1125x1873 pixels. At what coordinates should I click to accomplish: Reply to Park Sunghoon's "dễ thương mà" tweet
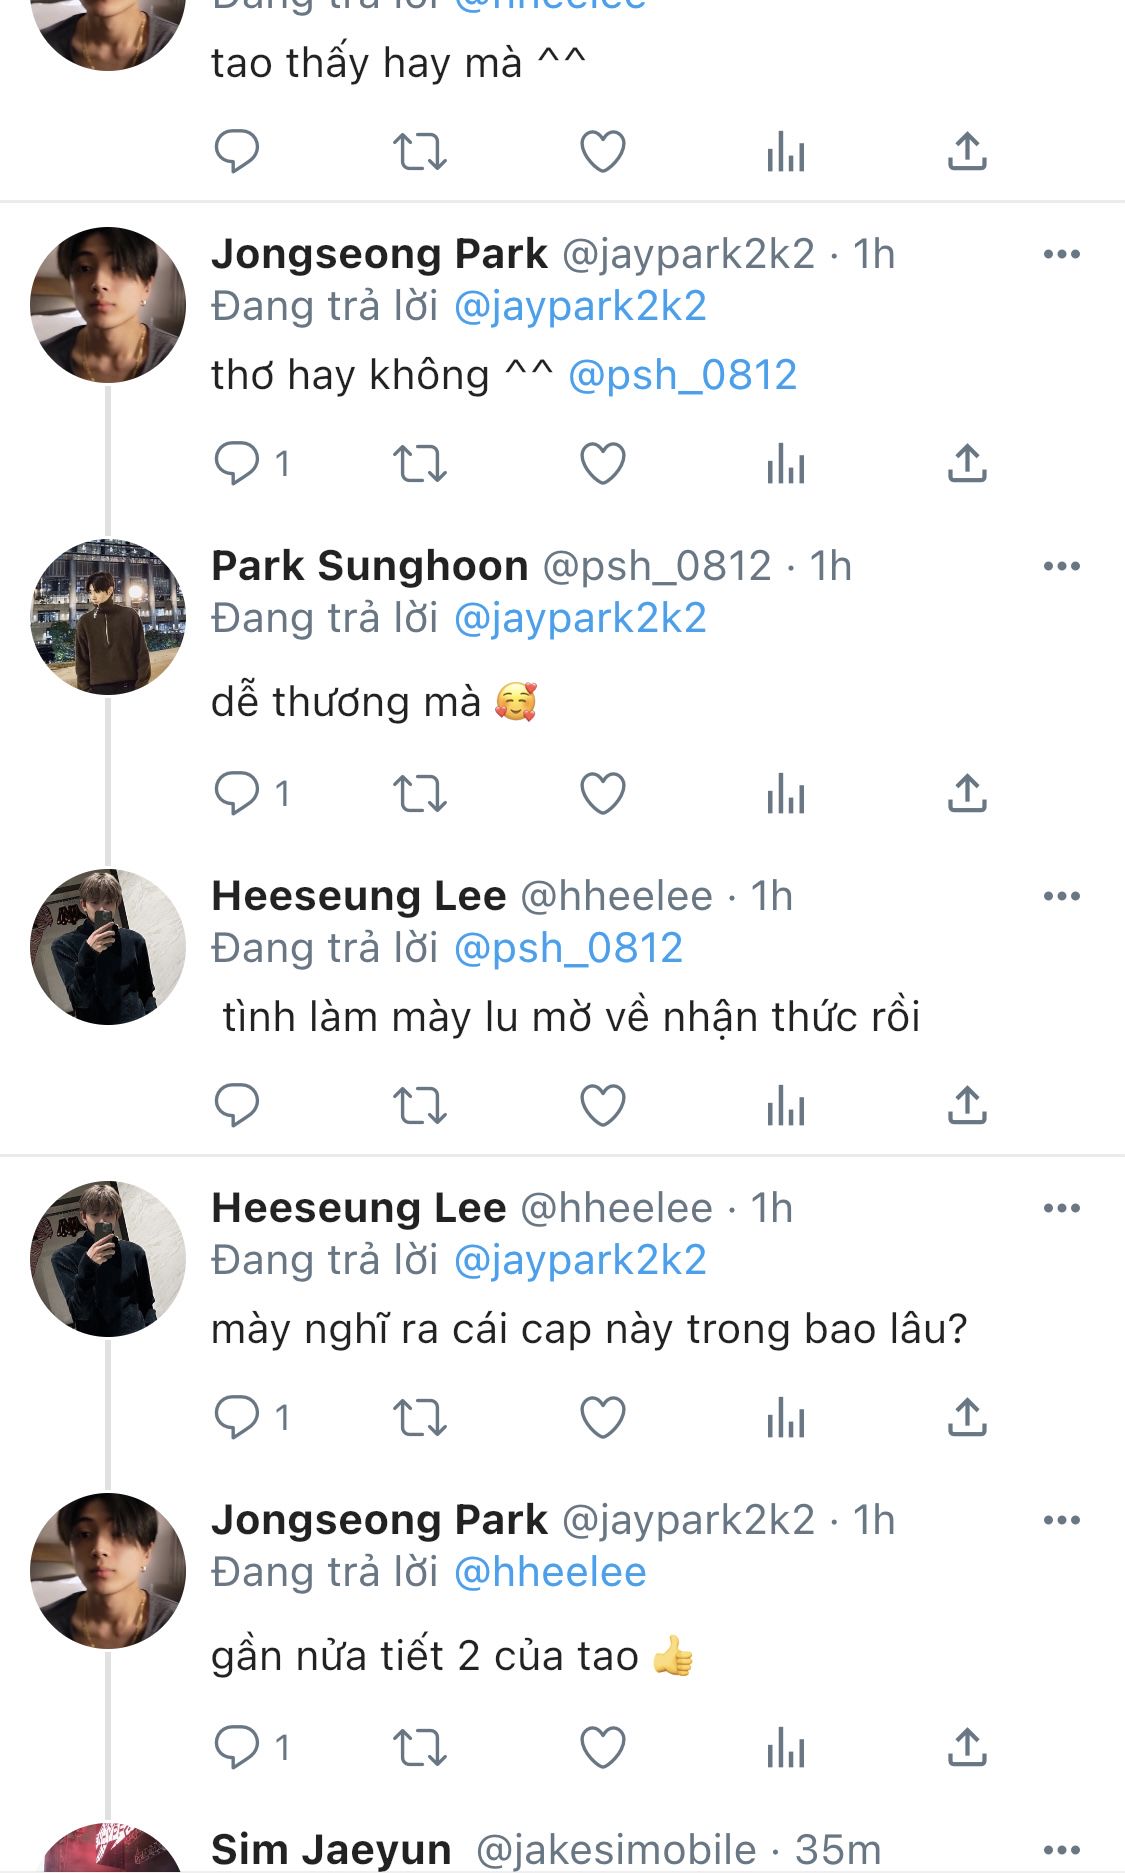pyautogui.click(x=237, y=794)
